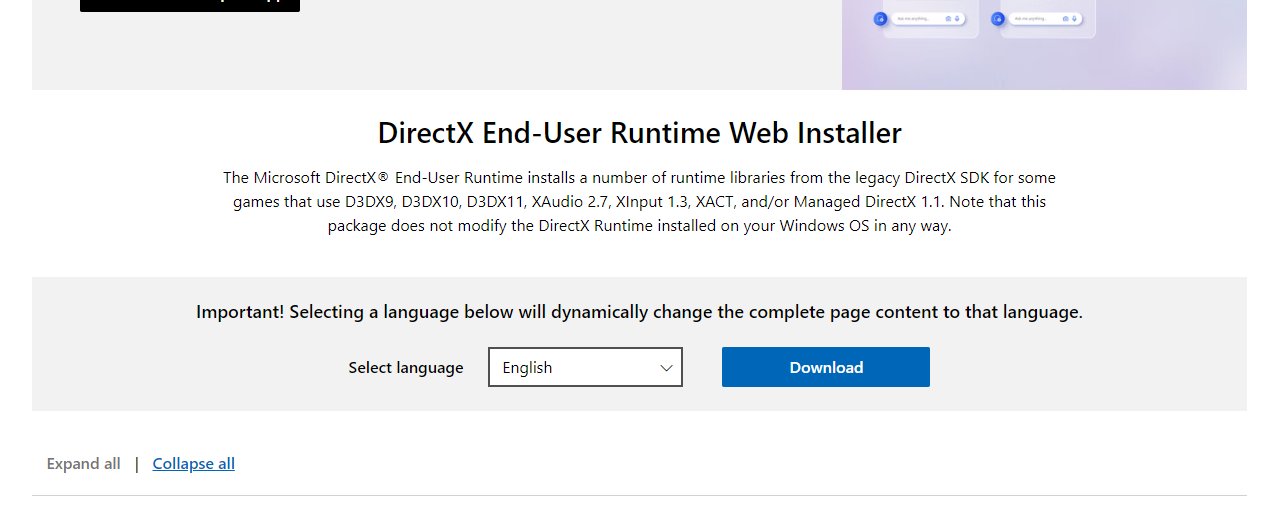Click the blue Download button
The height and width of the screenshot is (511, 1285).
(825, 367)
